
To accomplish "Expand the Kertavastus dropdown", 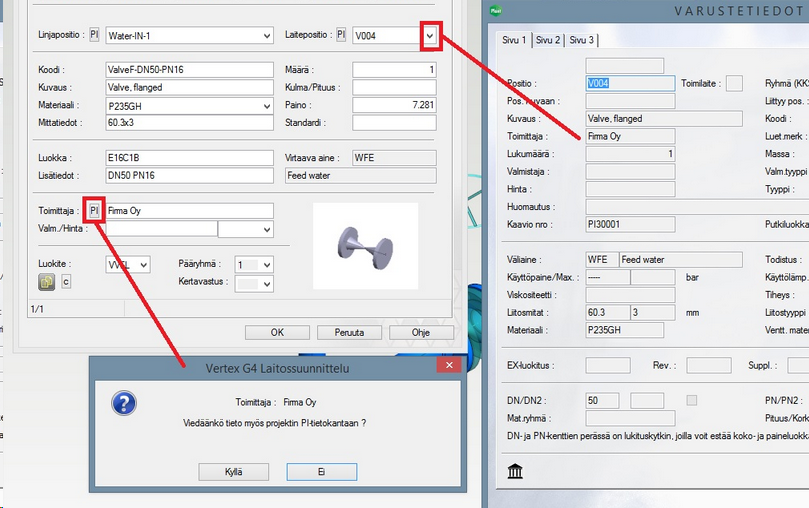I will [267, 284].
